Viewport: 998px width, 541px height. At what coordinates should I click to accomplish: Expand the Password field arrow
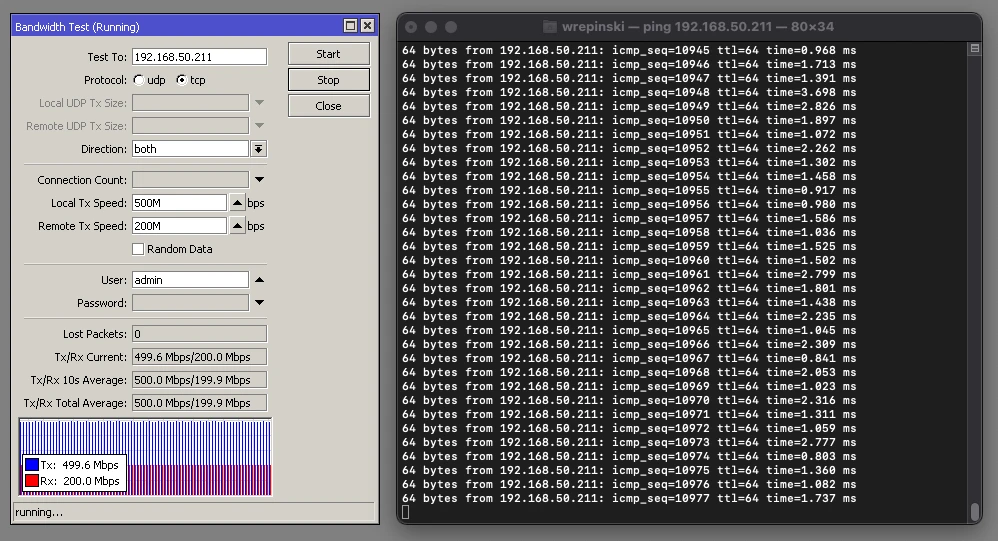[x=259, y=303]
